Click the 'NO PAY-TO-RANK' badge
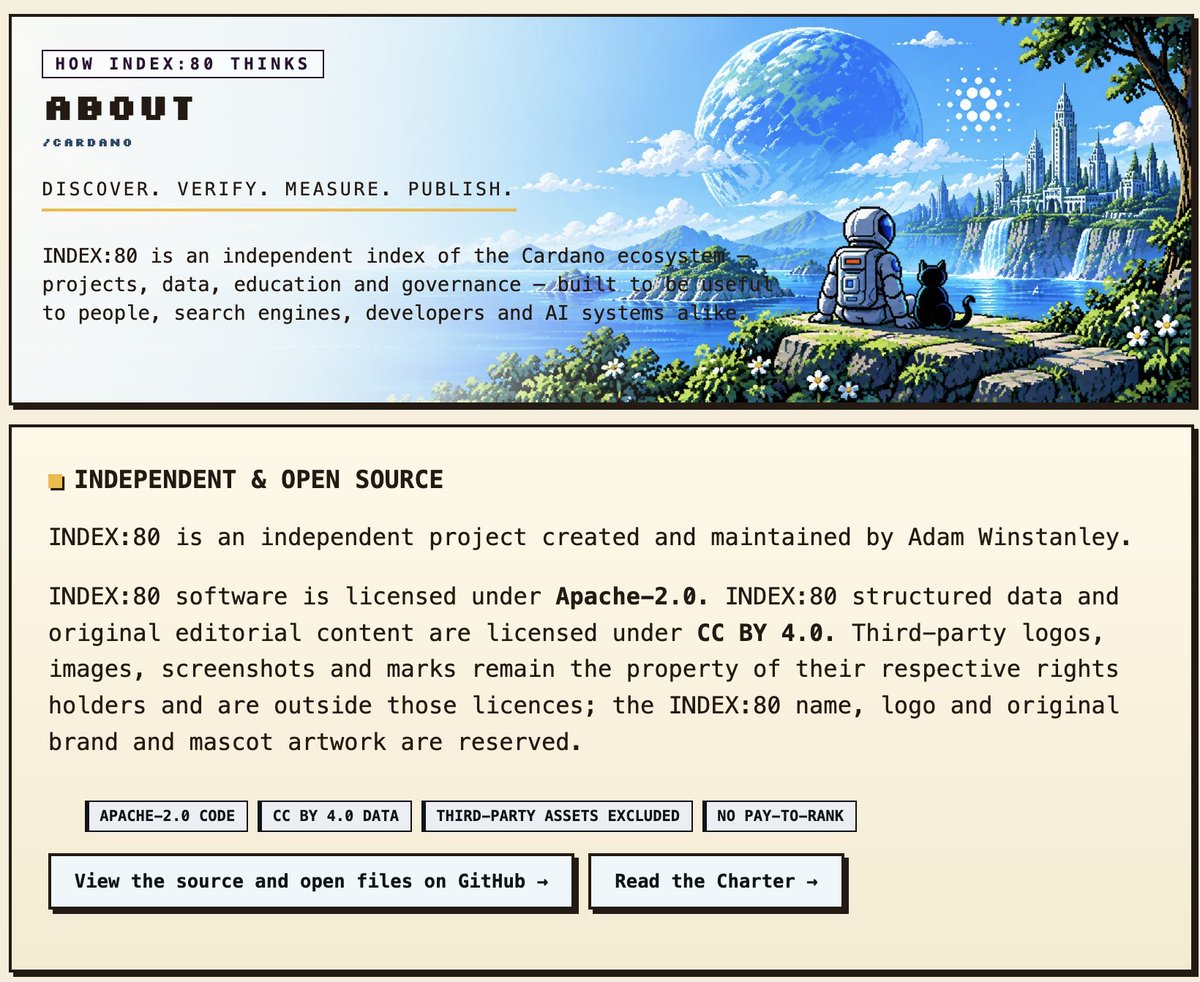Screen dimensions: 1200x982 (780, 816)
